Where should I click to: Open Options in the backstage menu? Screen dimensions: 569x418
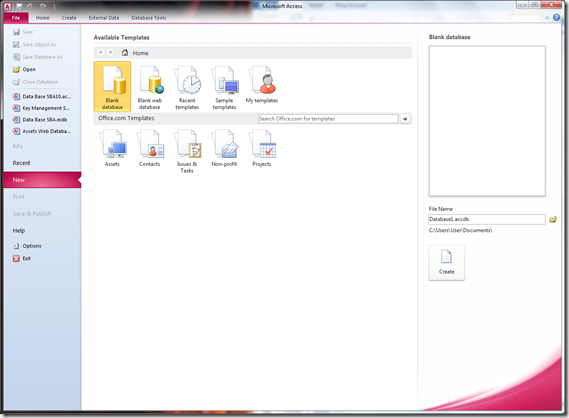(x=27, y=246)
